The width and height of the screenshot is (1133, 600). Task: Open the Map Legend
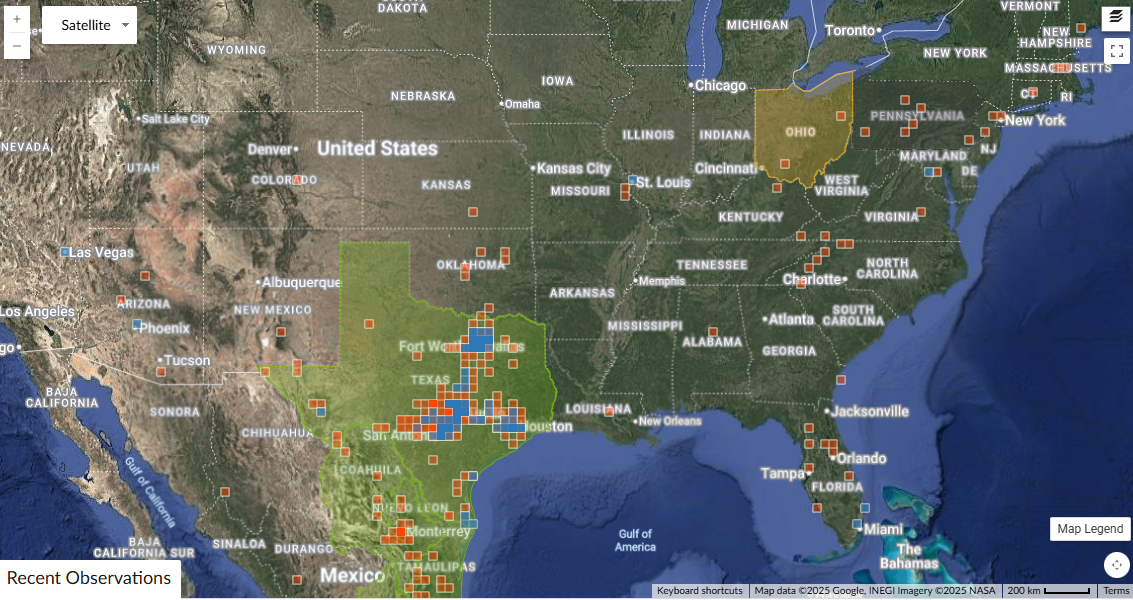point(1090,529)
